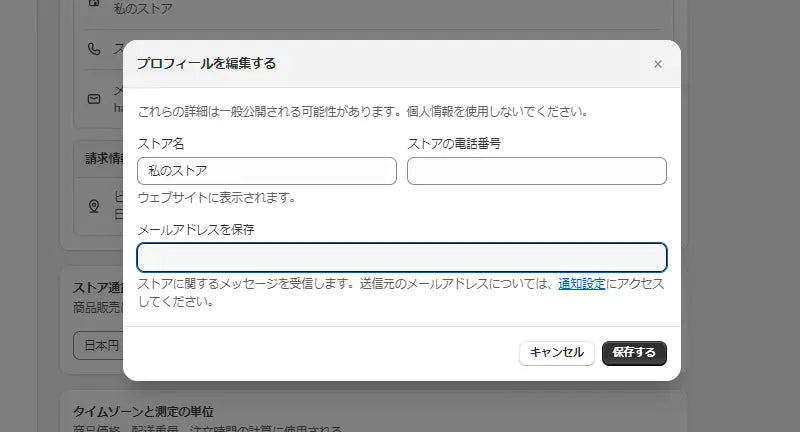Click the location pin icon in background page

(x=94, y=206)
